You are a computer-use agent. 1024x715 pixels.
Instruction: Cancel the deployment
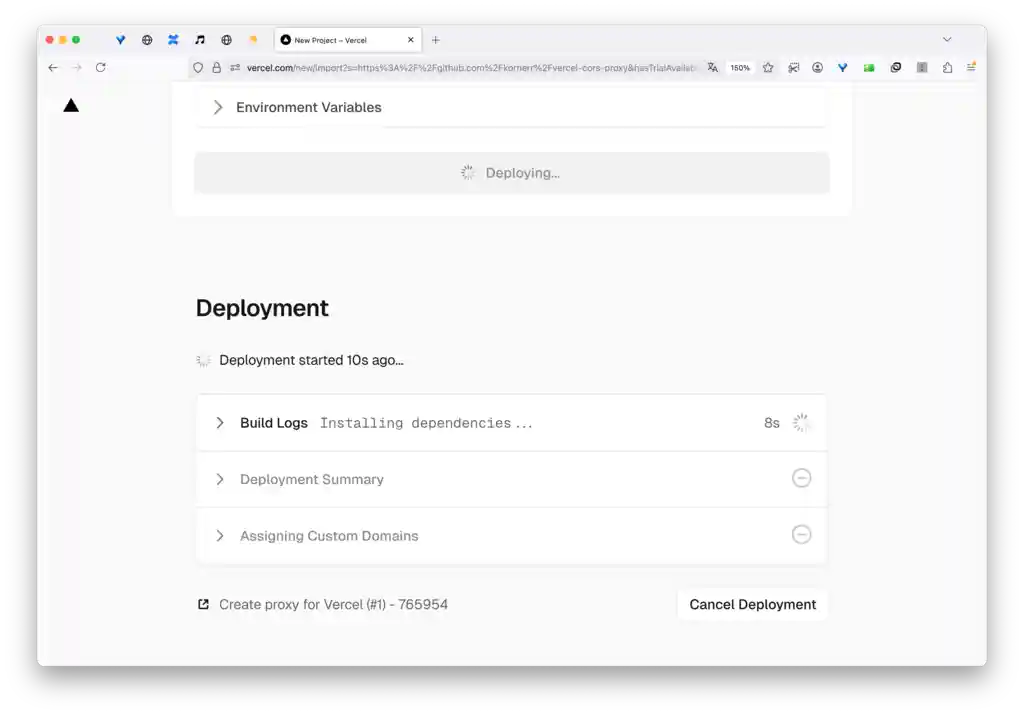coord(752,605)
